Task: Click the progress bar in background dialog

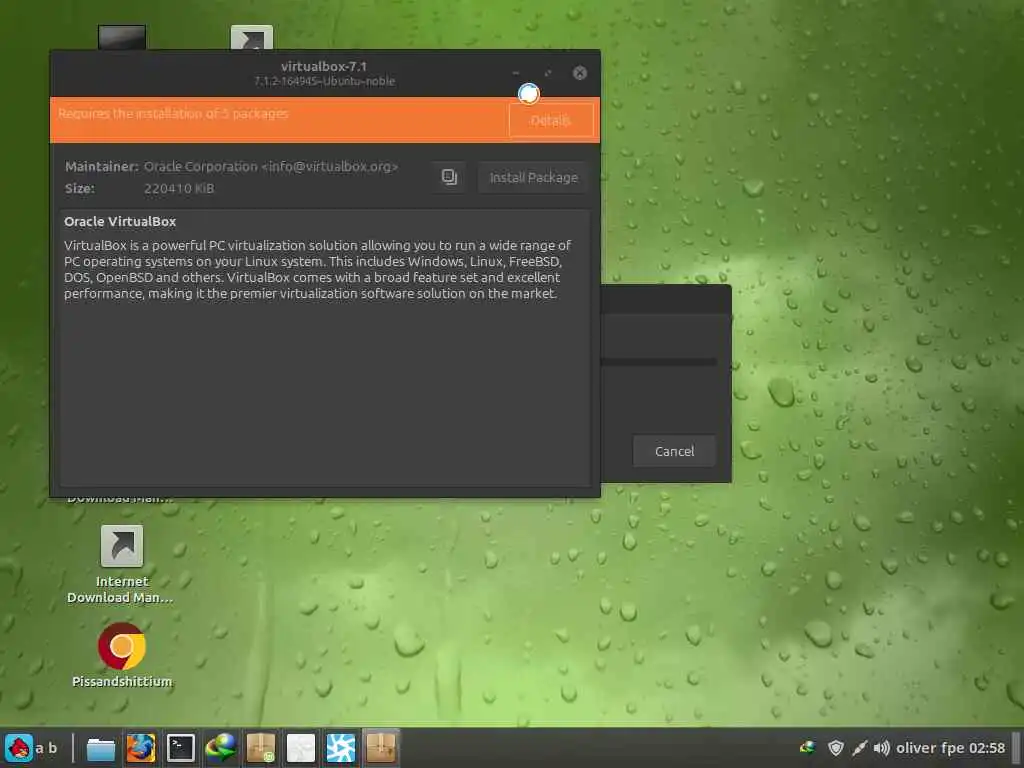Action: pyautogui.click(x=658, y=361)
